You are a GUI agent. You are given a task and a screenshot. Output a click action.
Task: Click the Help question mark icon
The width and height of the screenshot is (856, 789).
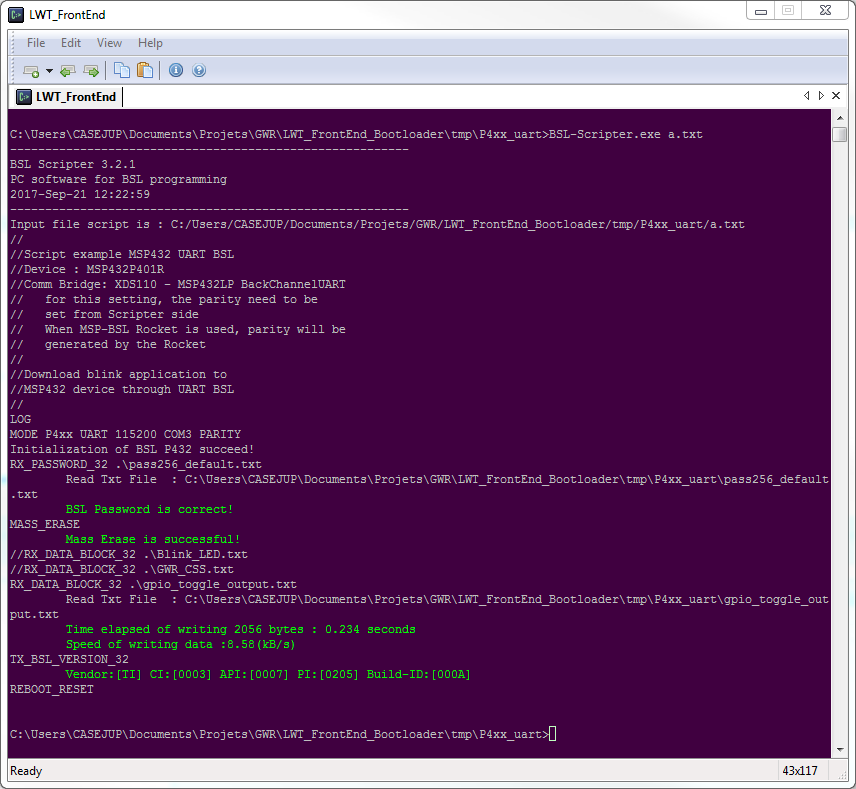point(199,70)
